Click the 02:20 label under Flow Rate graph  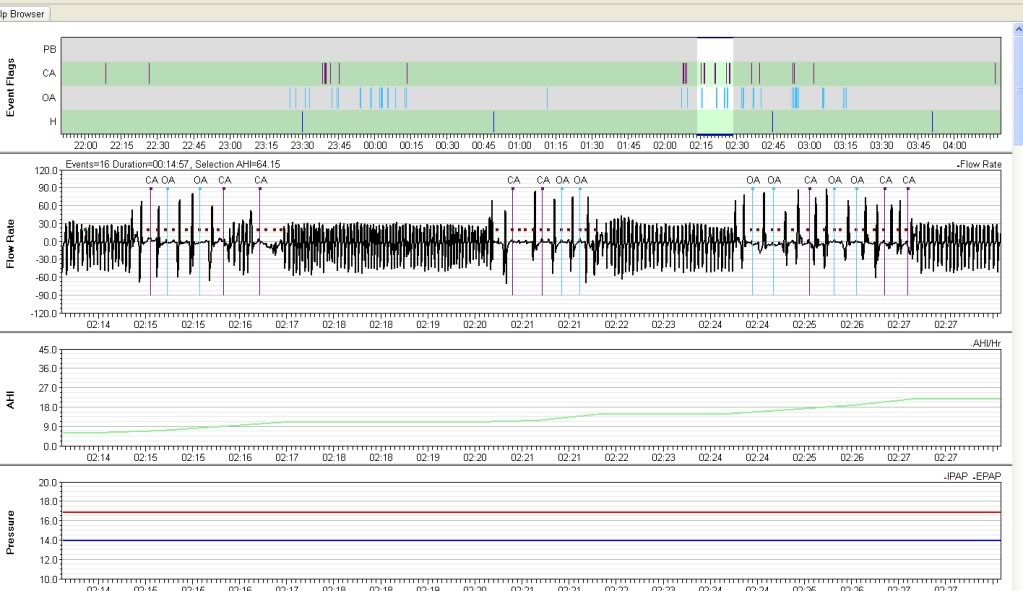coord(475,324)
